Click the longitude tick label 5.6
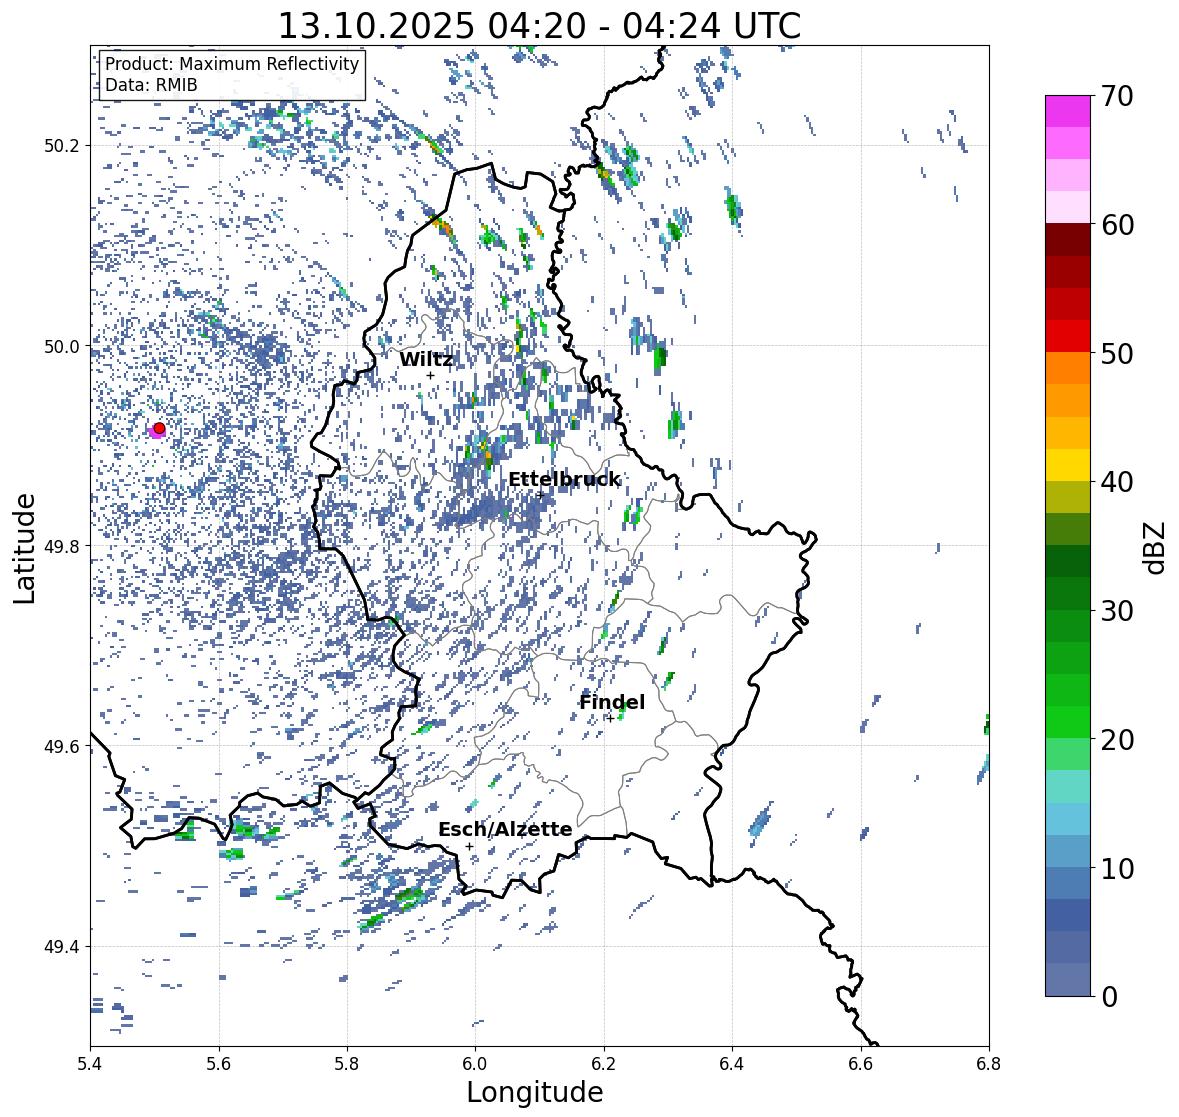Screen dimensions: 1179x1117 pos(219,1063)
